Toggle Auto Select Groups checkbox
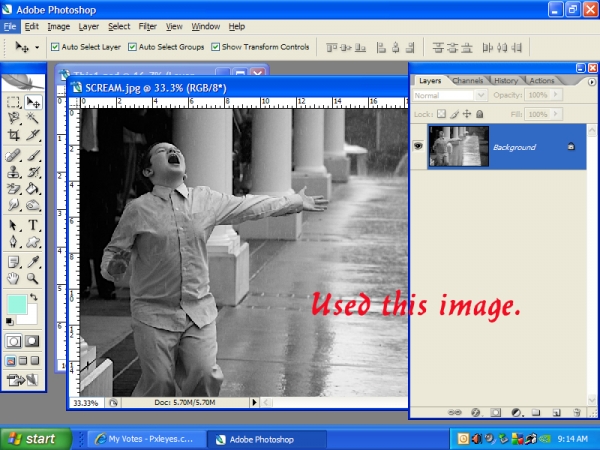The width and height of the screenshot is (600, 450). click(x=132, y=47)
